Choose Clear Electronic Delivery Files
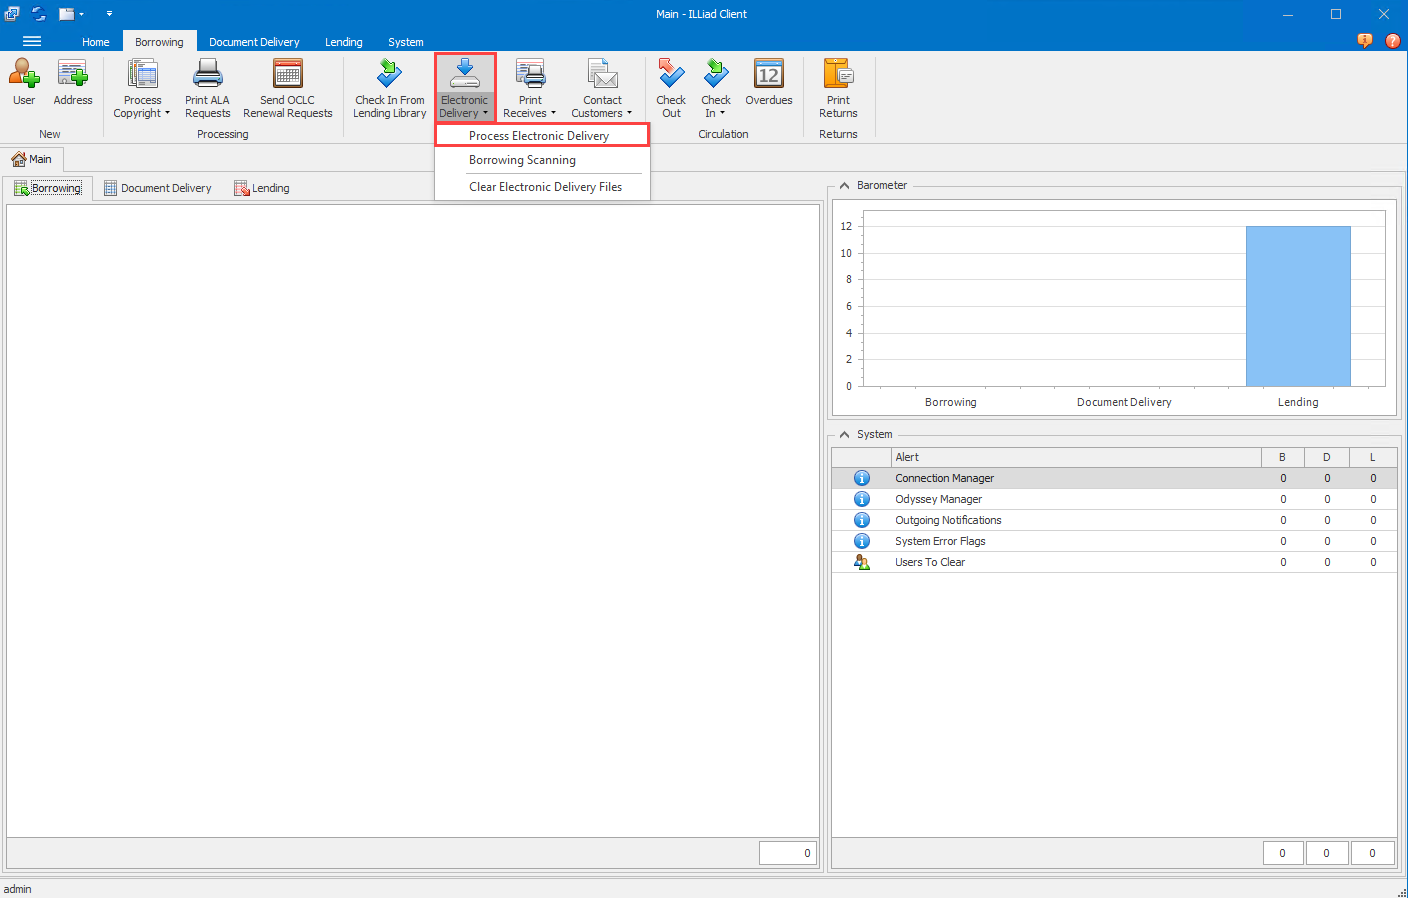This screenshot has width=1408, height=898. coord(545,187)
